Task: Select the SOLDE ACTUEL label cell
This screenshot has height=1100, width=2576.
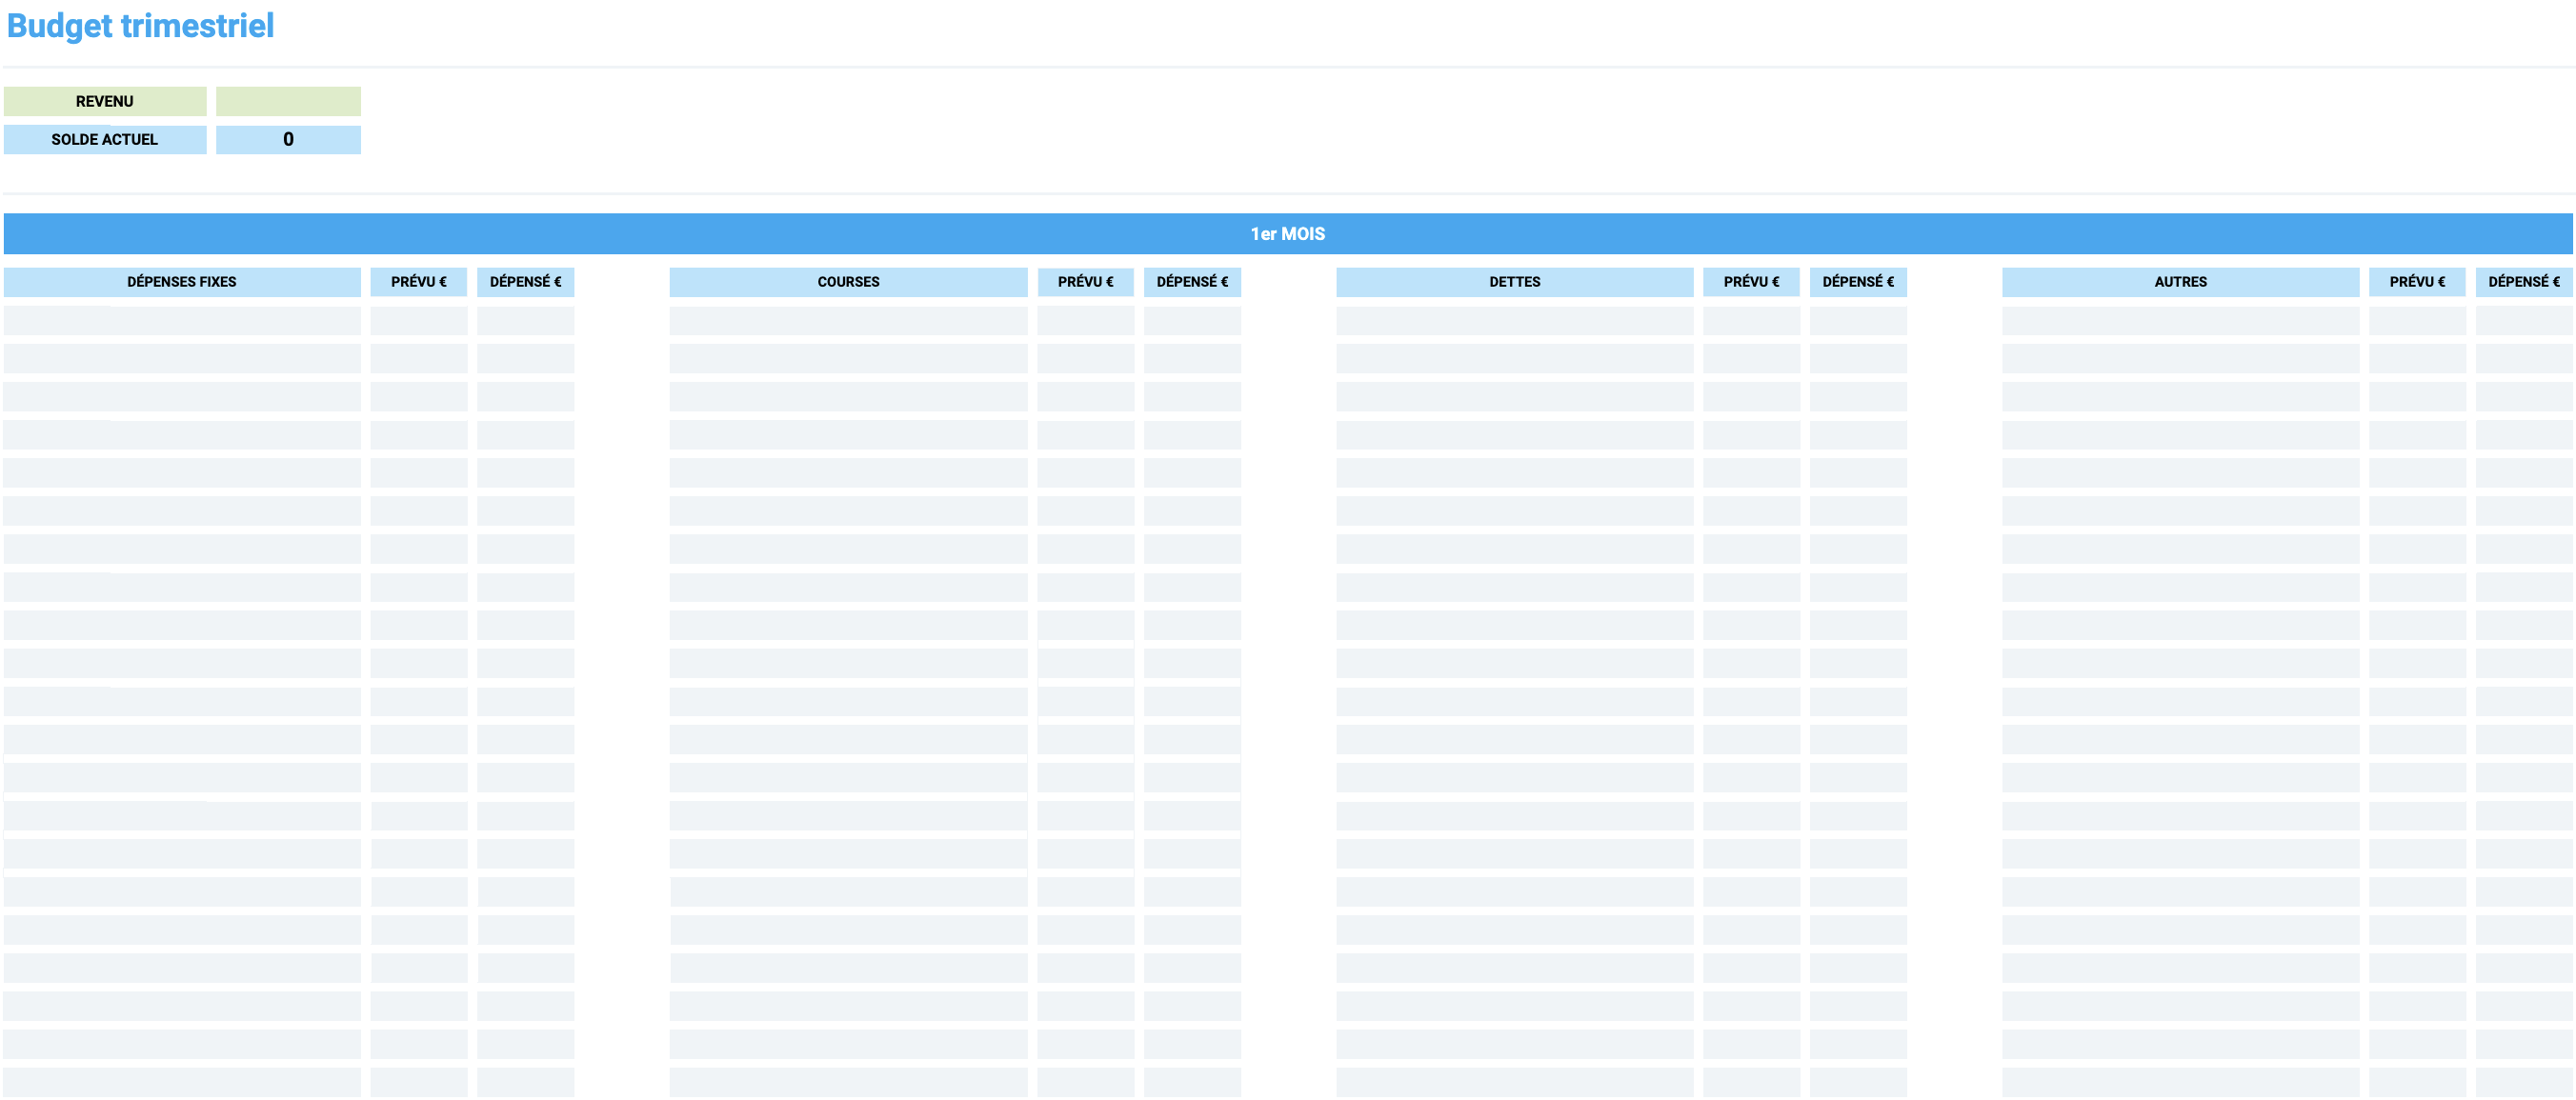Action: (x=105, y=139)
